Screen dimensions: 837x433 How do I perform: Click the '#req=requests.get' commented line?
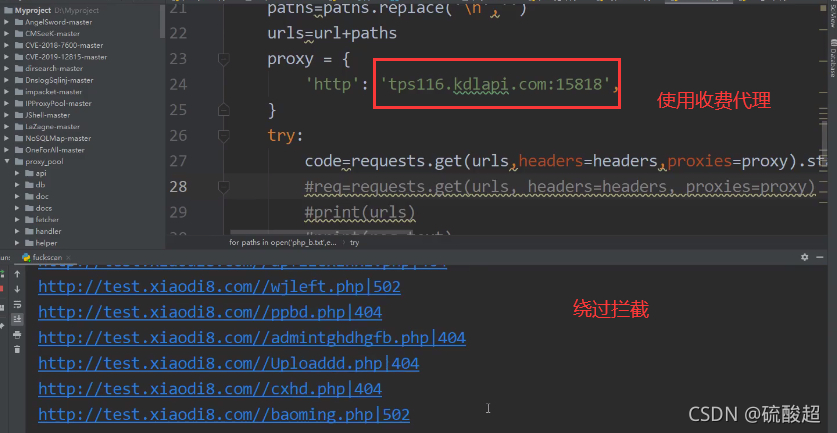560,187
